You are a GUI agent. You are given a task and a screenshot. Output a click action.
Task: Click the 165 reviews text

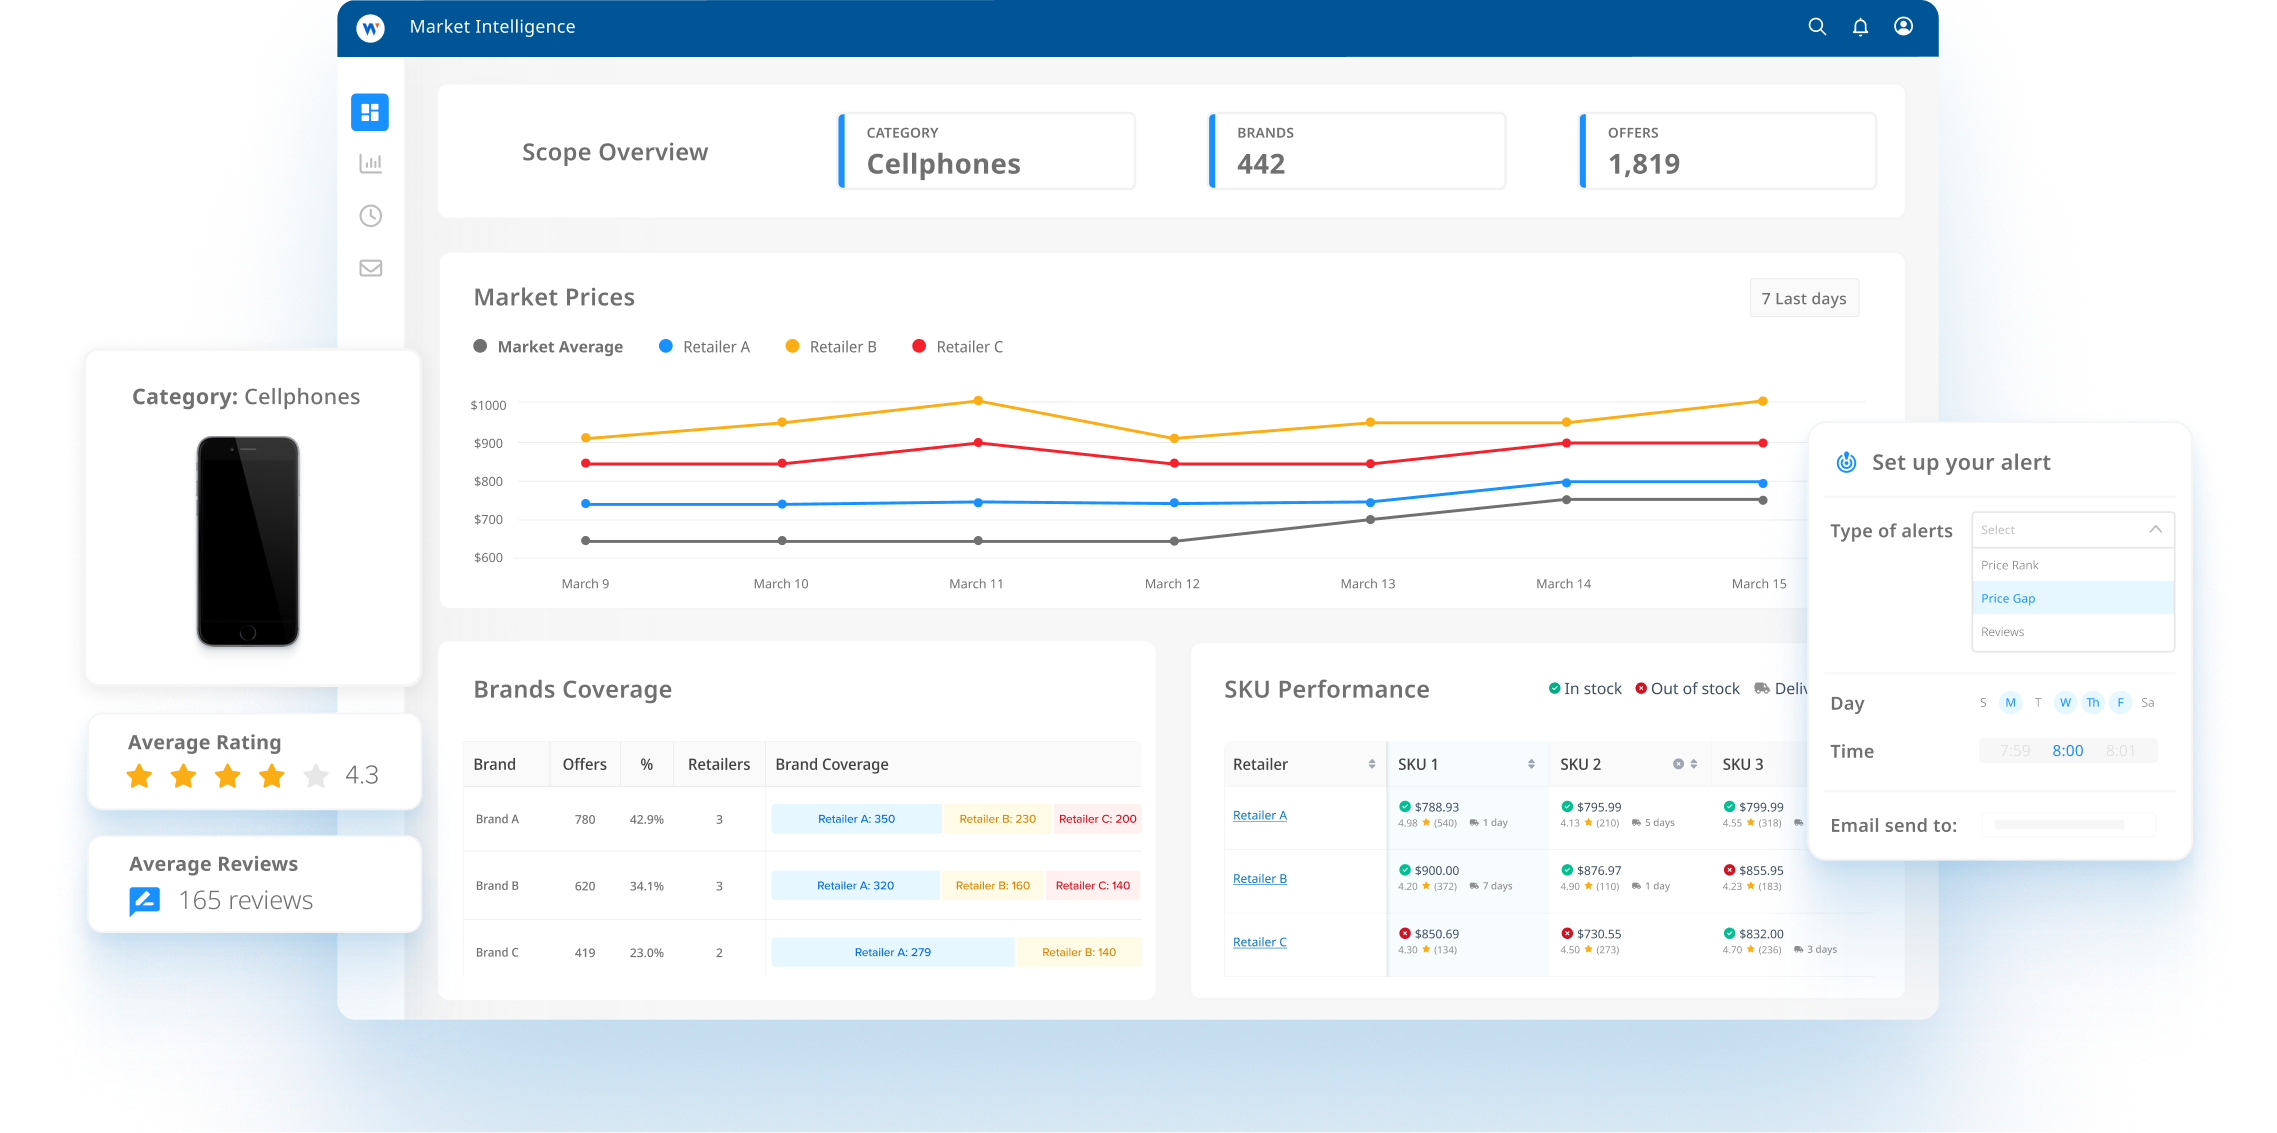click(246, 901)
